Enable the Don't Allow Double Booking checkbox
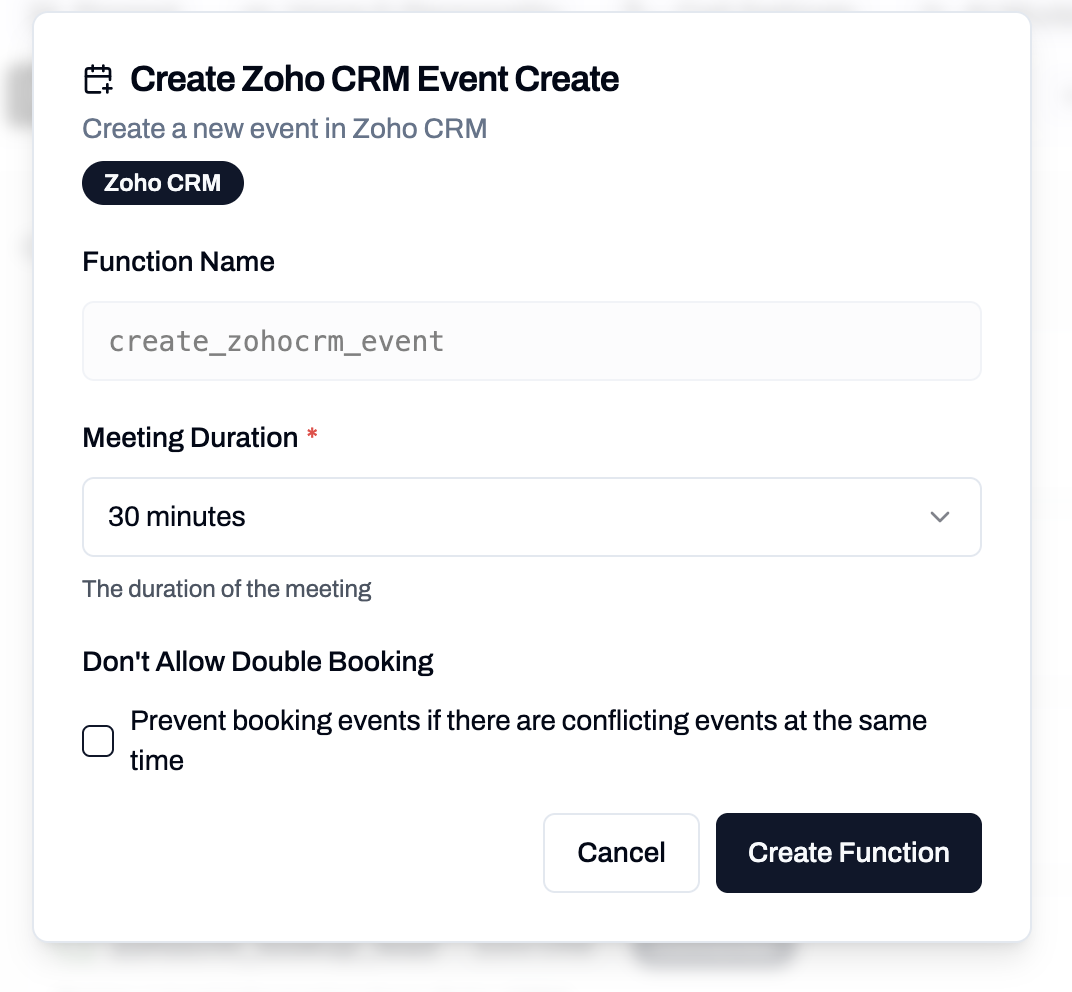 tap(97, 741)
